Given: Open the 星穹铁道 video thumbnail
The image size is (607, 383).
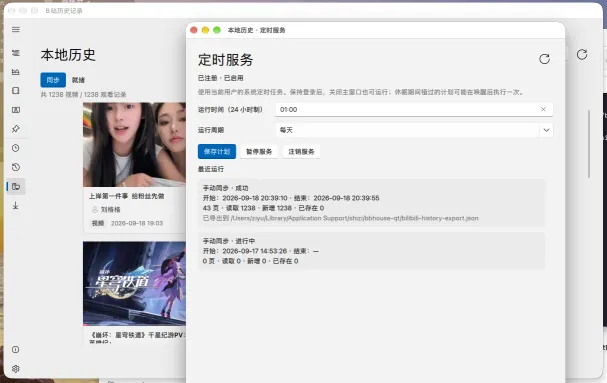Looking at the screenshot, I should pyautogui.click(x=134, y=283).
